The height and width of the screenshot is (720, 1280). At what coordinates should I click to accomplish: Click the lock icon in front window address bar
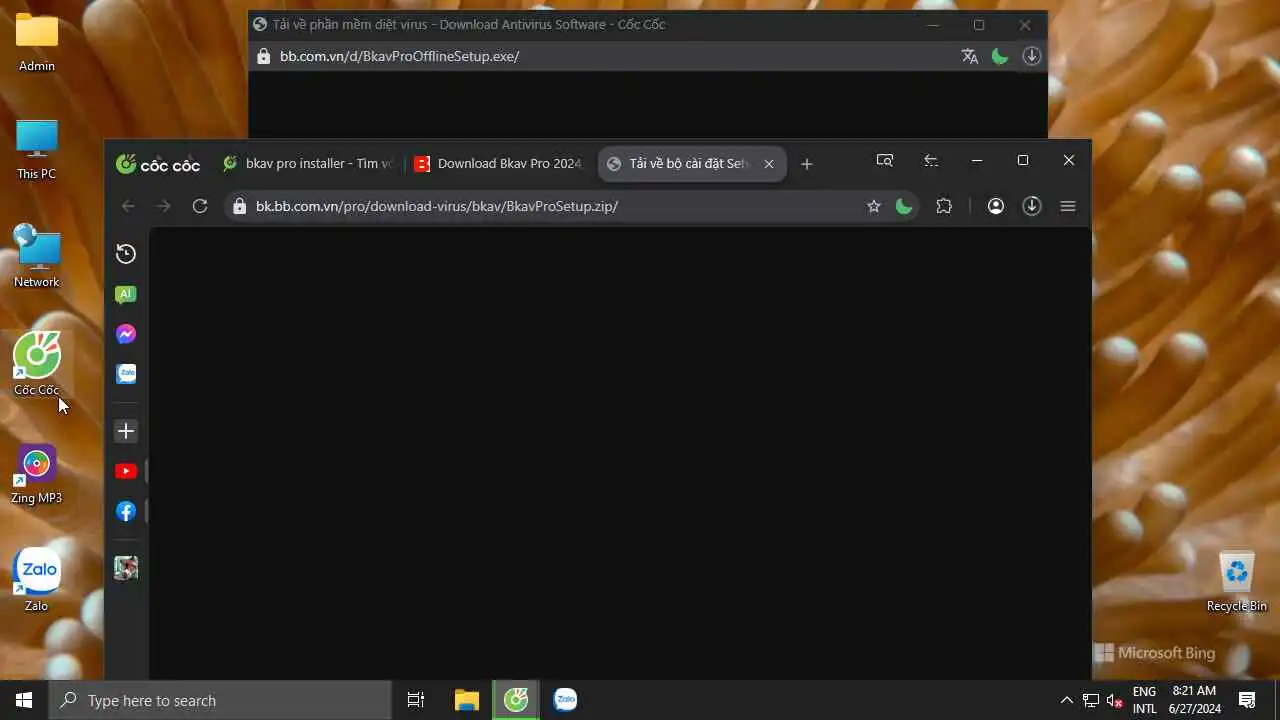(239, 206)
